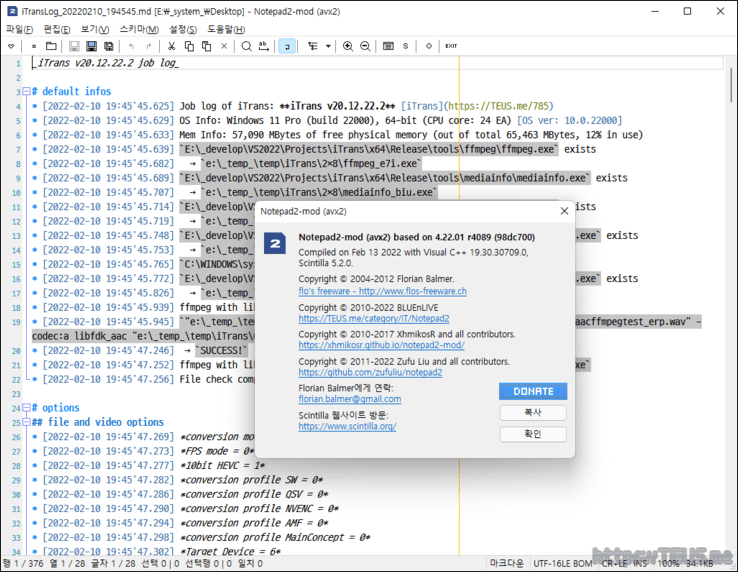
Task: Open a file using the folder icon
Action: [x=51, y=46]
